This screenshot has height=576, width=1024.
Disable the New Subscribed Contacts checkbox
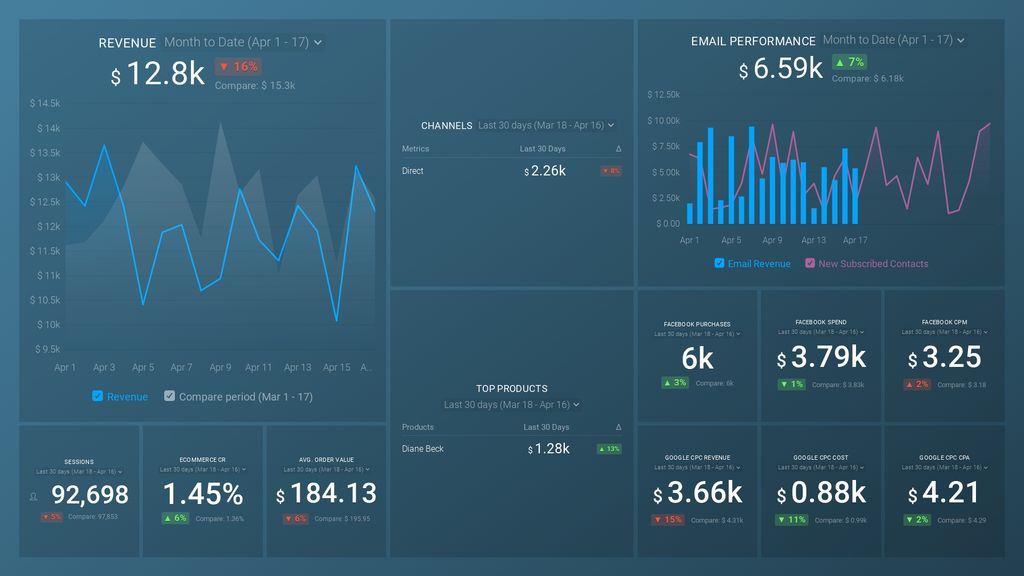(x=810, y=263)
